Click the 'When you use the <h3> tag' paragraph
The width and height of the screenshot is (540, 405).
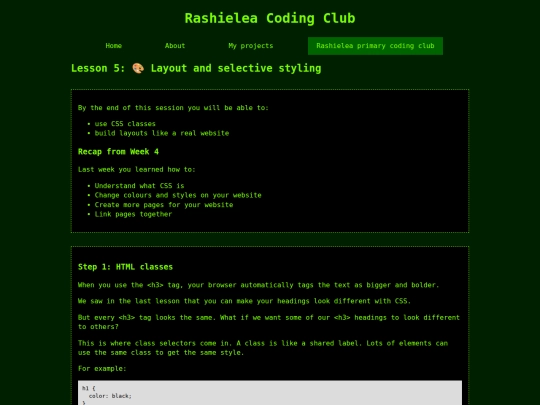258,285
